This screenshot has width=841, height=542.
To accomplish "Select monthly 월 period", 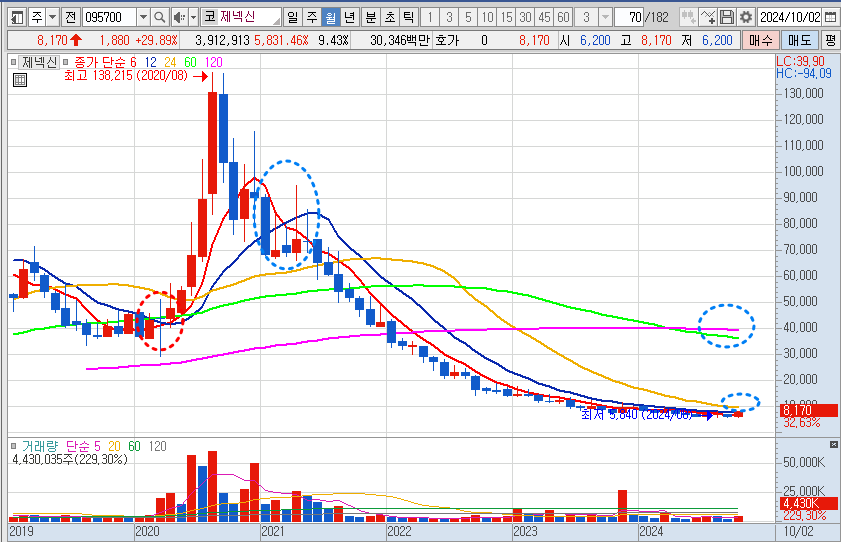I will (x=330, y=17).
